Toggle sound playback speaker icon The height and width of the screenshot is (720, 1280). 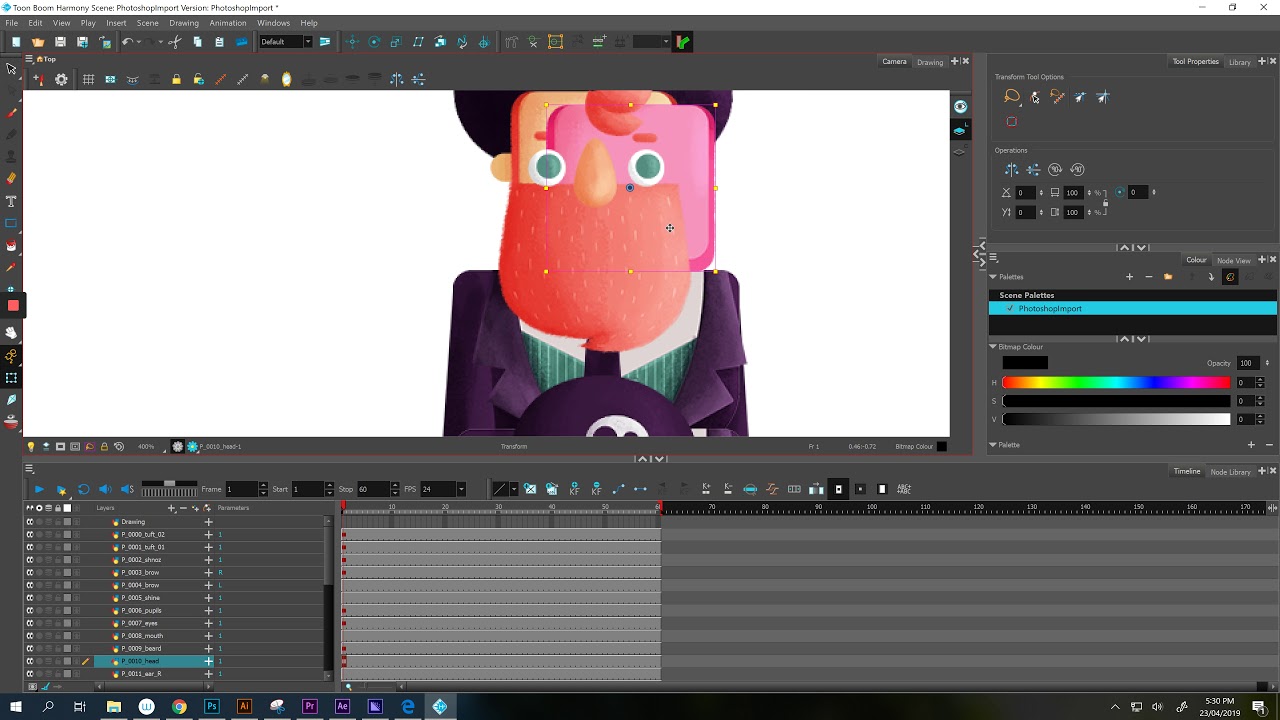point(105,489)
